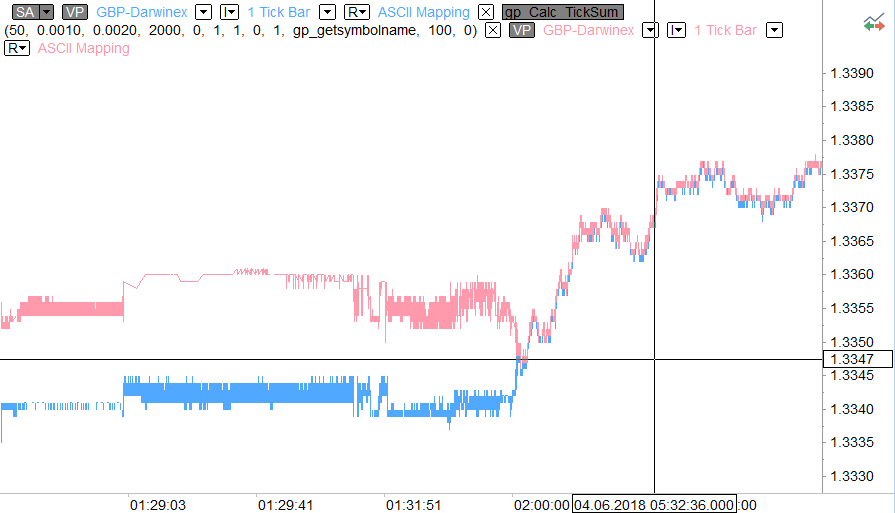Open the SA dropdown arrow
The image size is (895, 513).
47,12
